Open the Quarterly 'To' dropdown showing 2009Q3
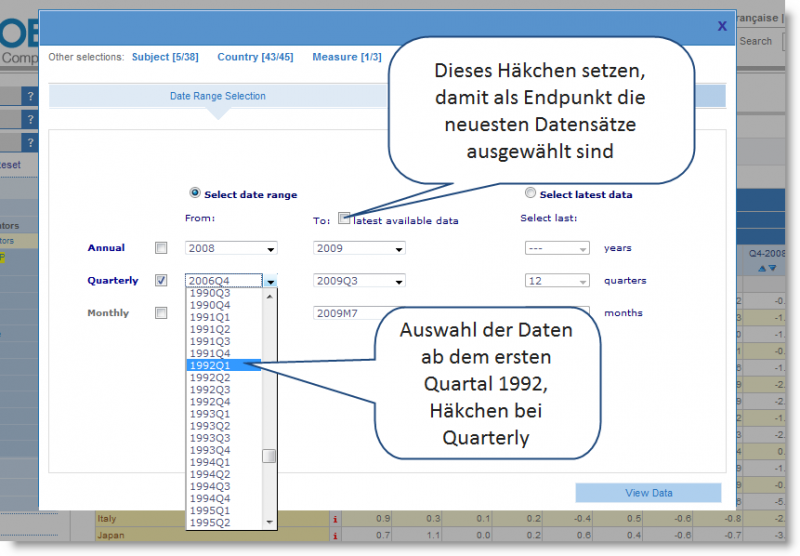Screen dimensions: 800x556 click(359, 281)
